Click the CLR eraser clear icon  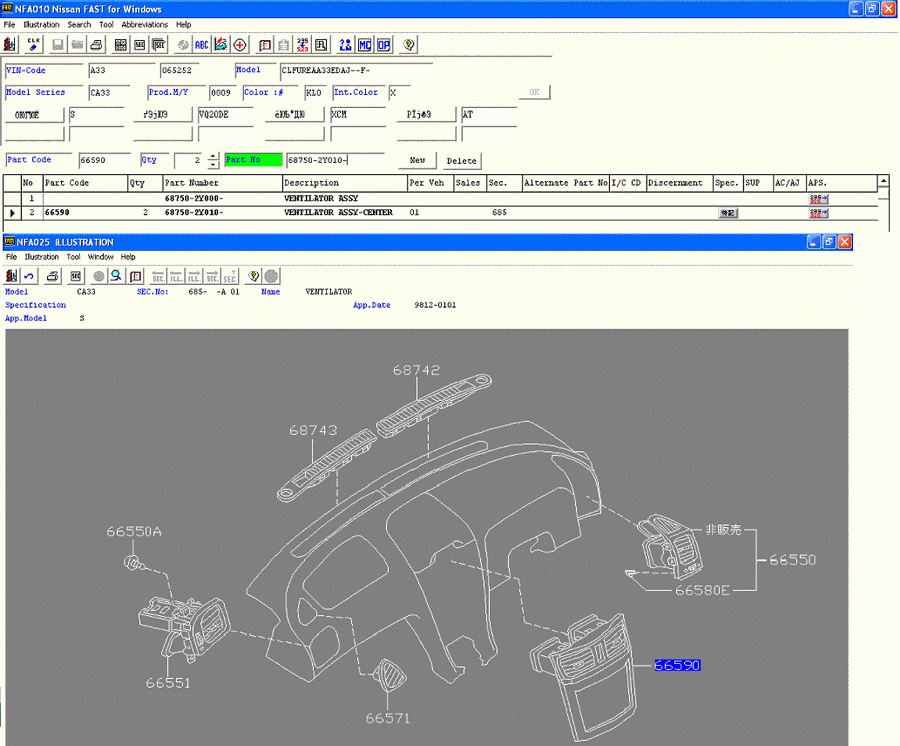point(33,45)
